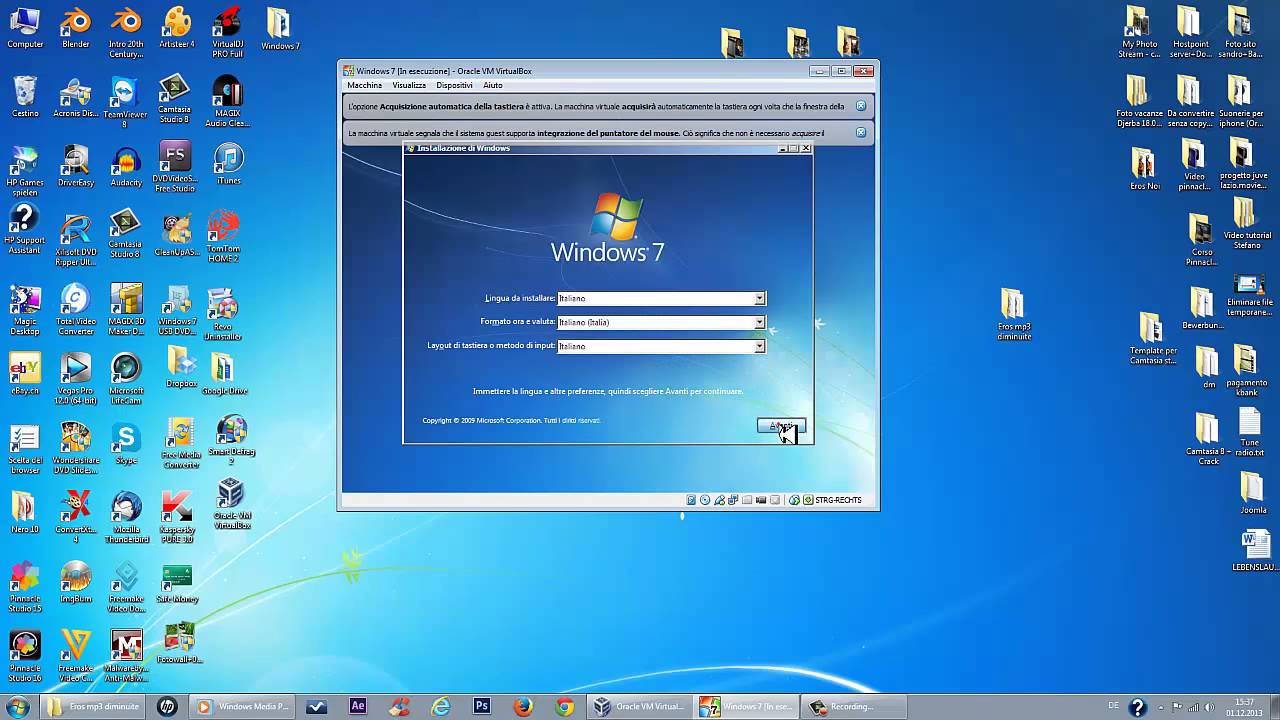The width and height of the screenshot is (1280, 720).
Task: Open the Artisteer 4 desktop icon
Action: pyautogui.click(x=177, y=29)
